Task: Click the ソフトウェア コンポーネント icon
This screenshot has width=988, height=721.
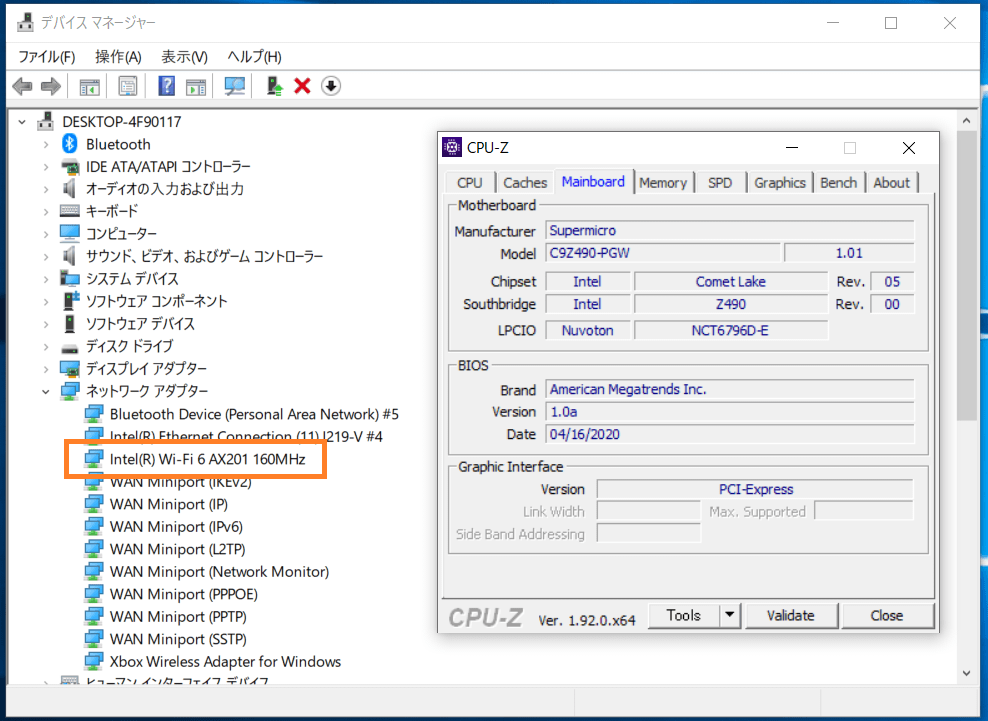Action: [x=71, y=301]
